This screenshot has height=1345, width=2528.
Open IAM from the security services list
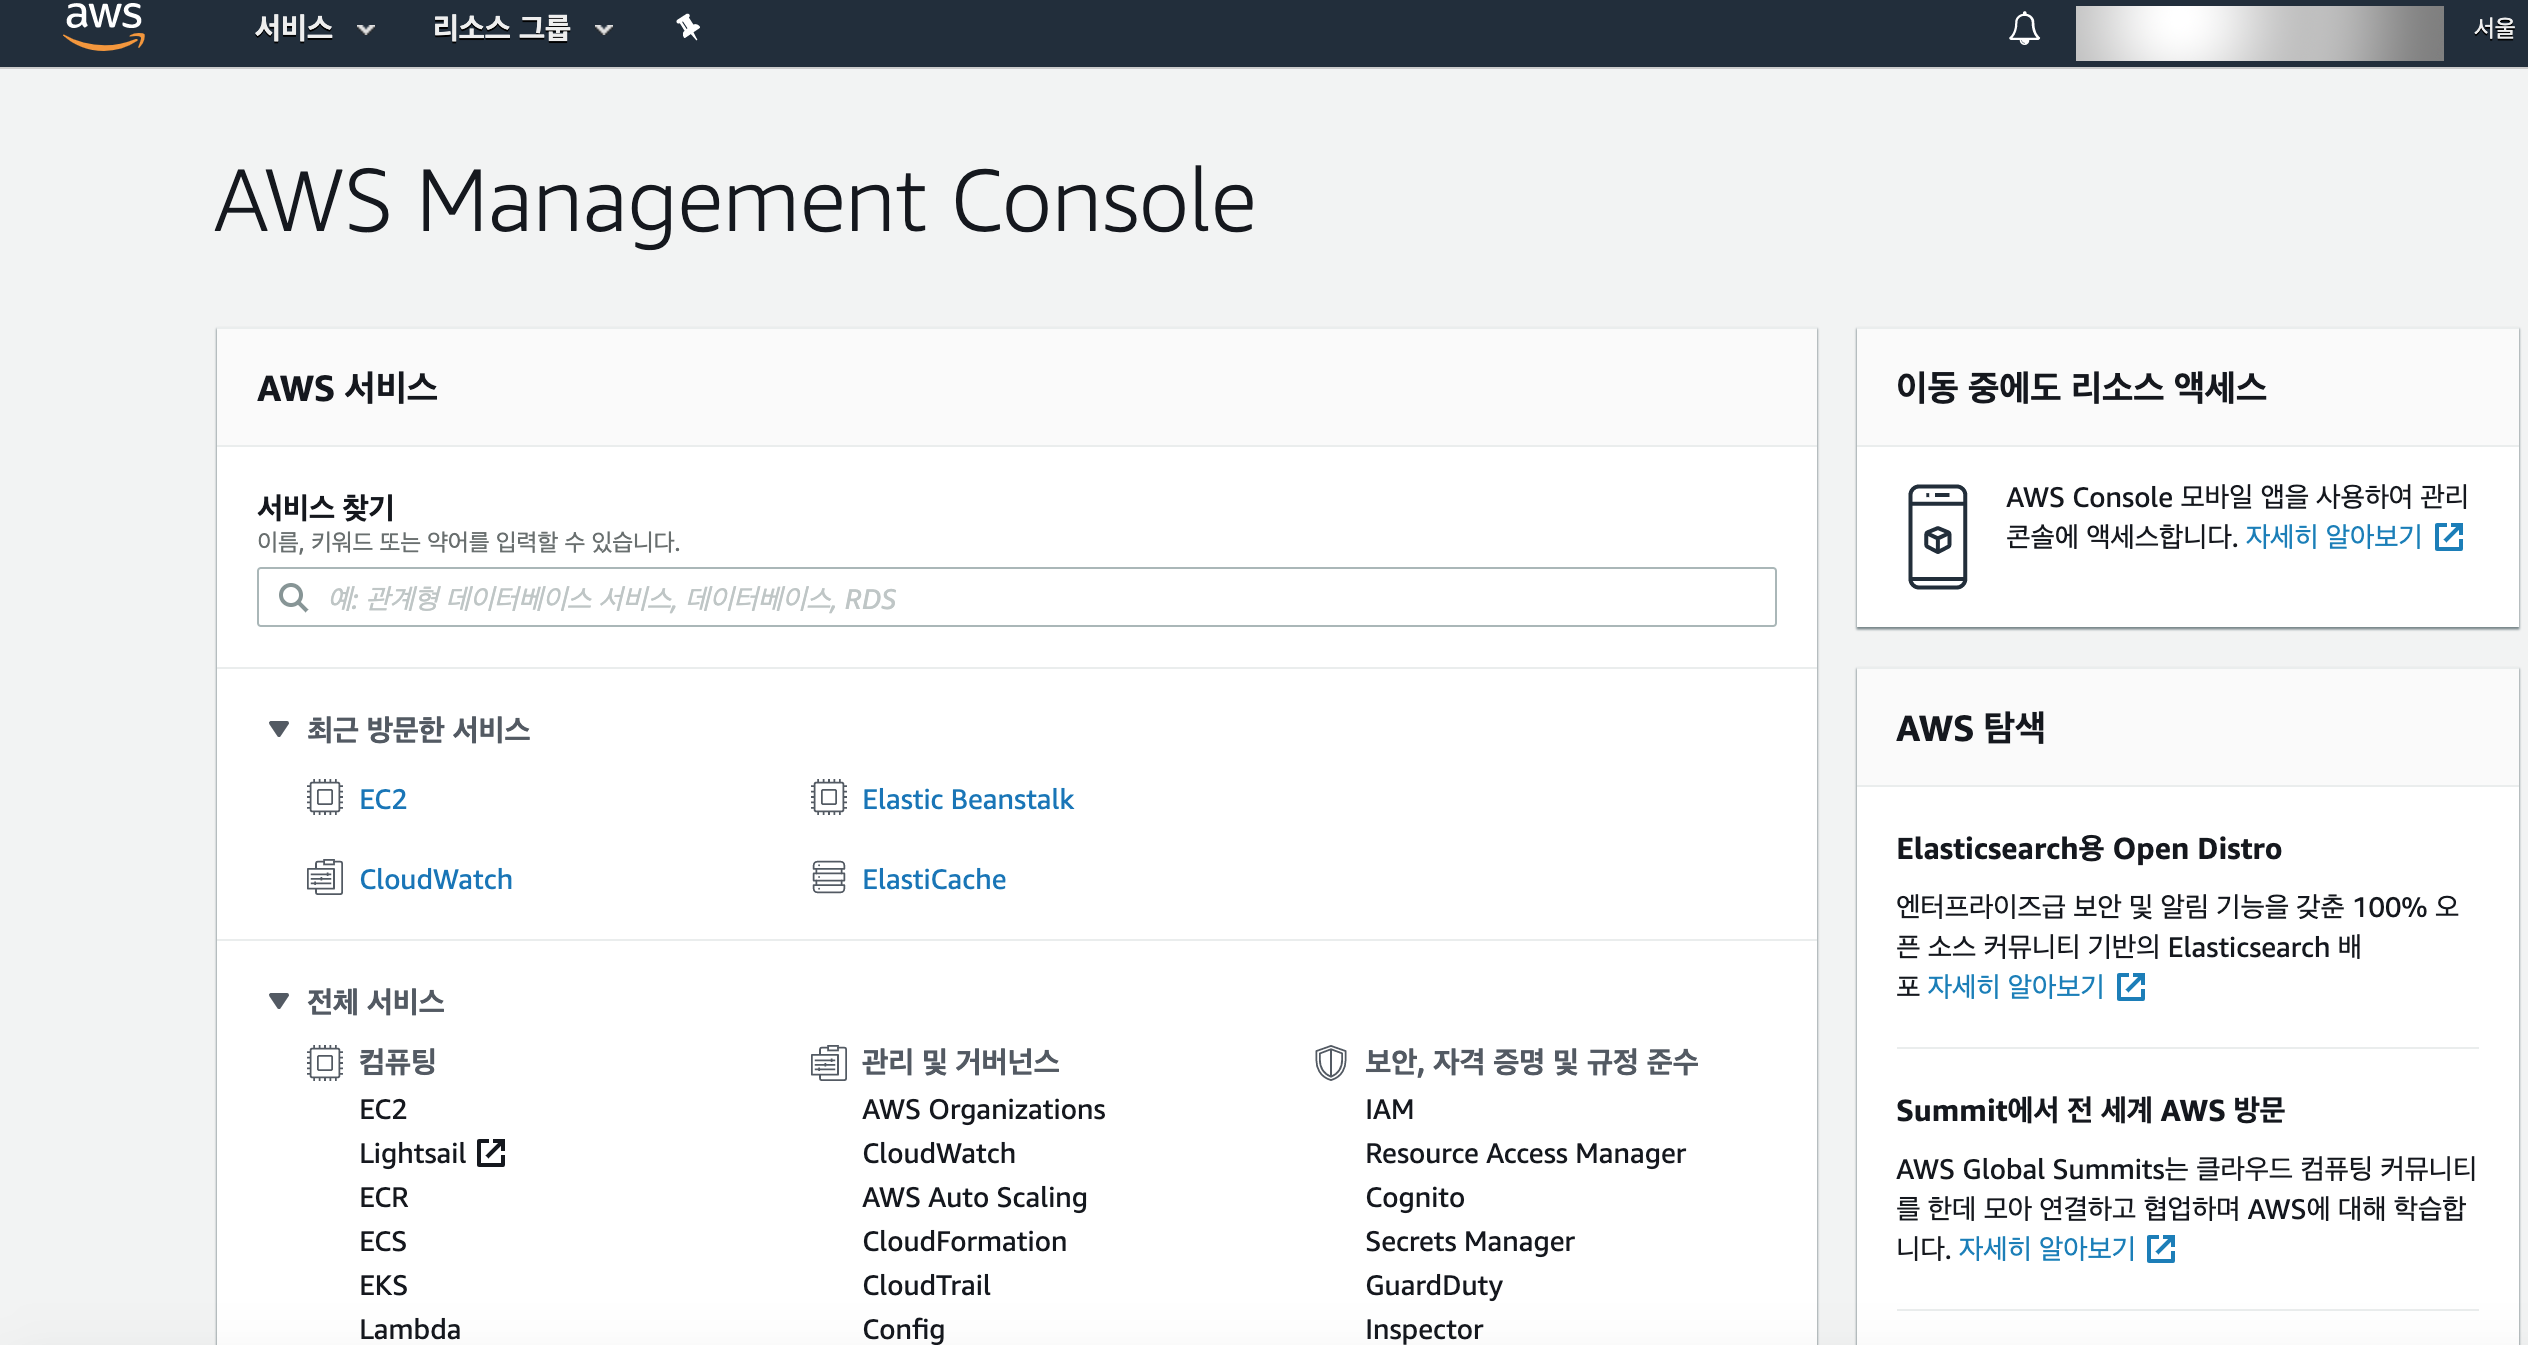click(x=1389, y=1109)
